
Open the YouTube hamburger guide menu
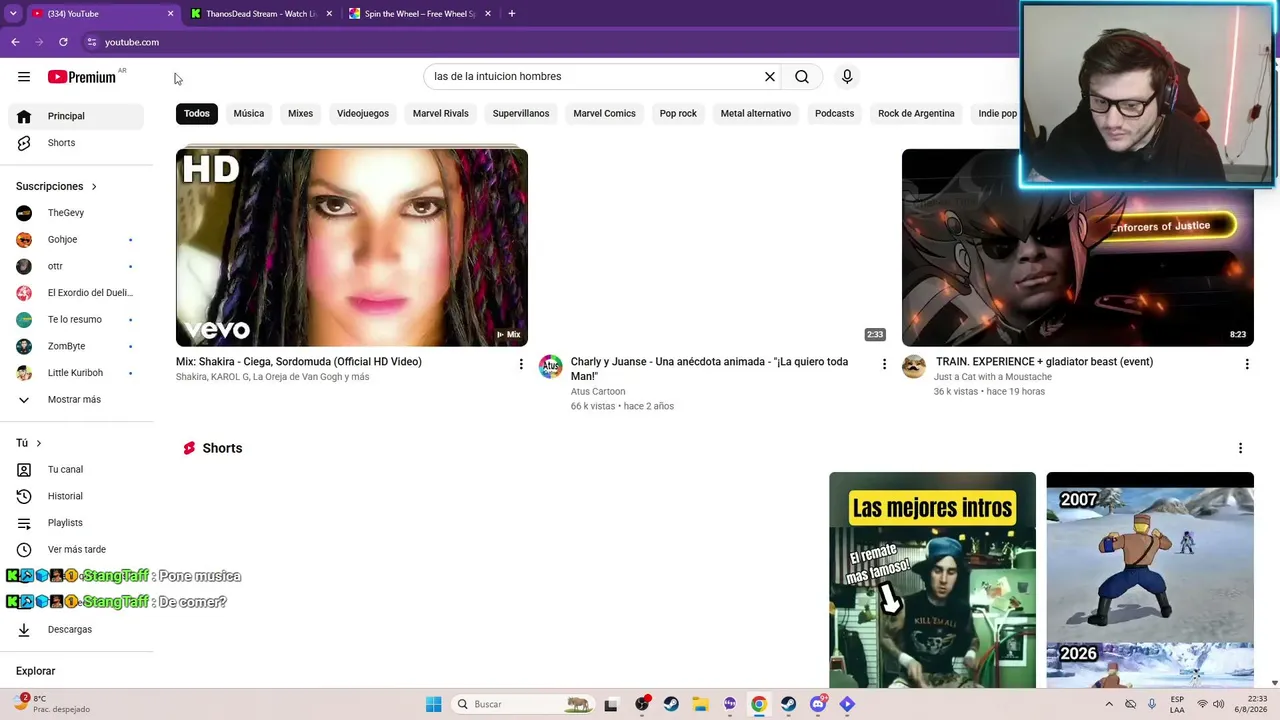point(24,77)
